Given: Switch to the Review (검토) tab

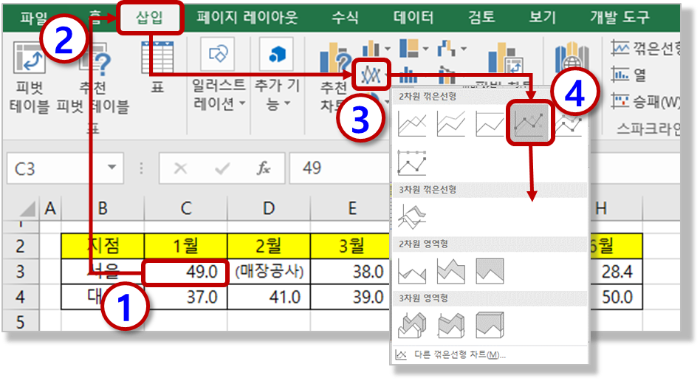Looking at the screenshot, I should [481, 17].
